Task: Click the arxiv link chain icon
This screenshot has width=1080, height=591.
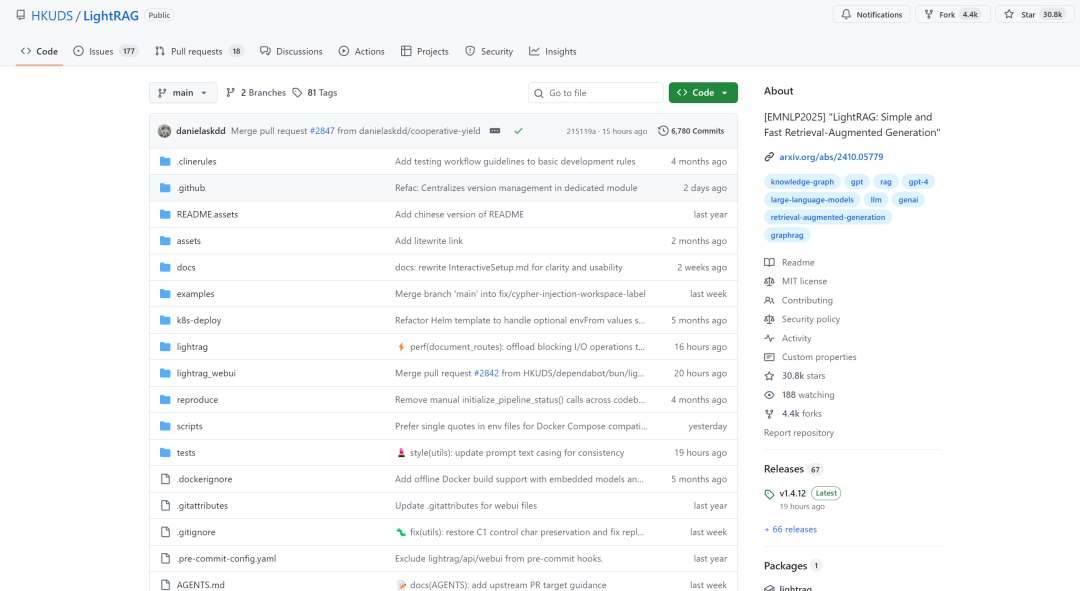Action: click(x=769, y=157)
